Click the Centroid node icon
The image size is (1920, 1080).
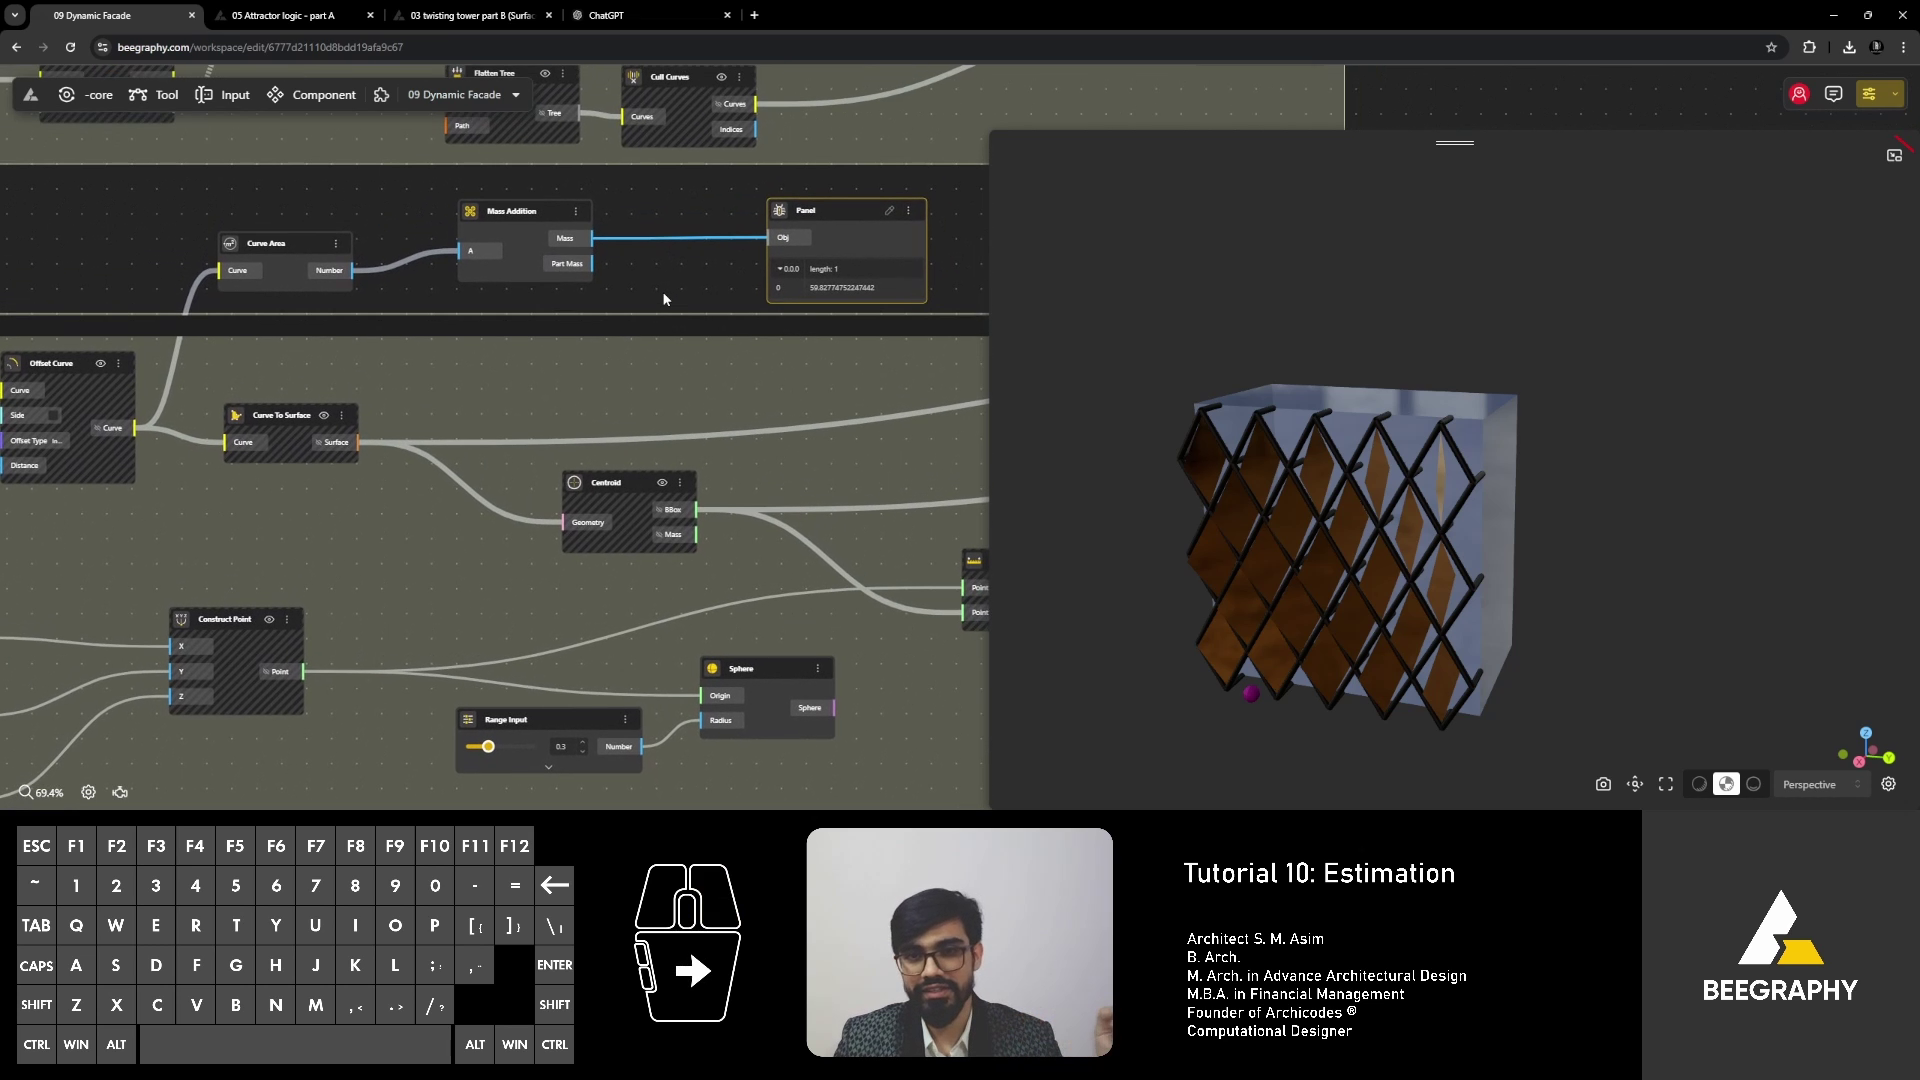[575, 482]
